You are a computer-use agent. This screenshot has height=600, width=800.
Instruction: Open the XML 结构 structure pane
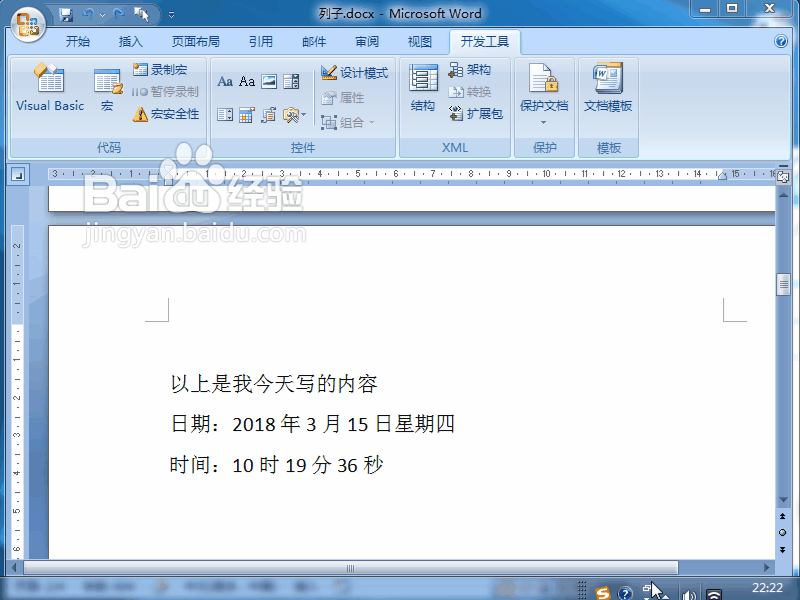pyautogui.click(x=423, y=88)
